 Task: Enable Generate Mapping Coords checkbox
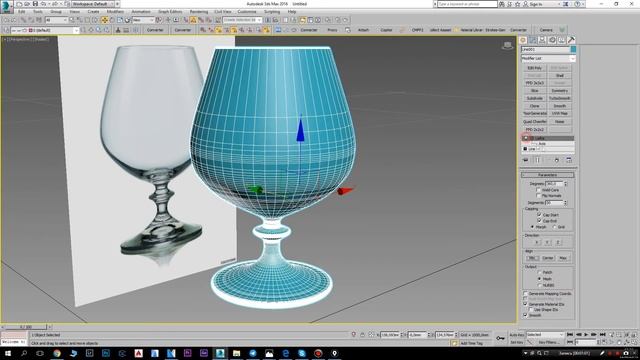pyautogui.click(x=525, y=293)
